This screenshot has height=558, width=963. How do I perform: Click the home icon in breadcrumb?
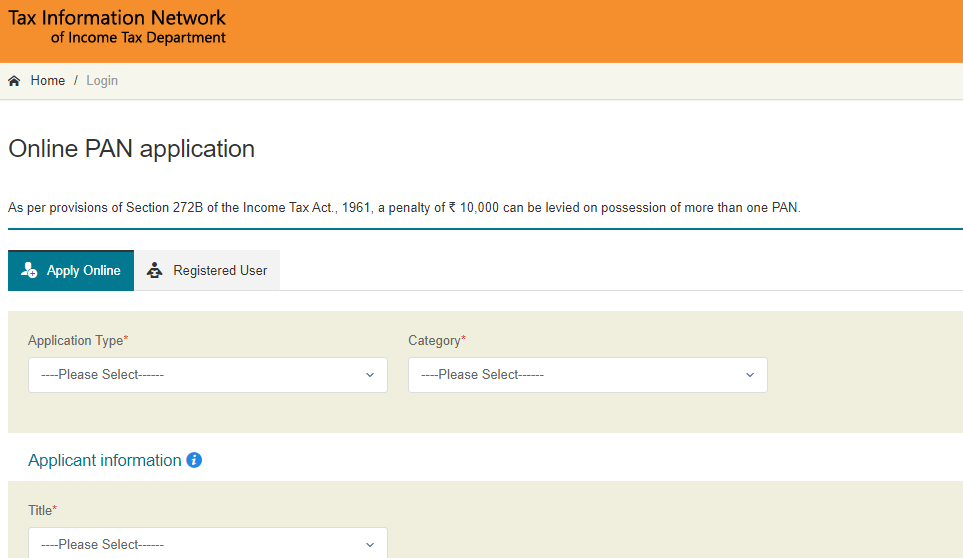14,81
